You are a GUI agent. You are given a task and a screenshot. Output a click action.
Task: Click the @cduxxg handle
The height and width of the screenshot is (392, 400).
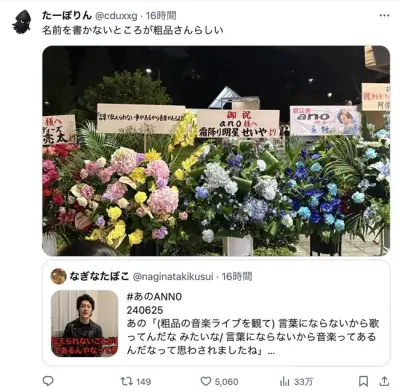pos(116,16)
